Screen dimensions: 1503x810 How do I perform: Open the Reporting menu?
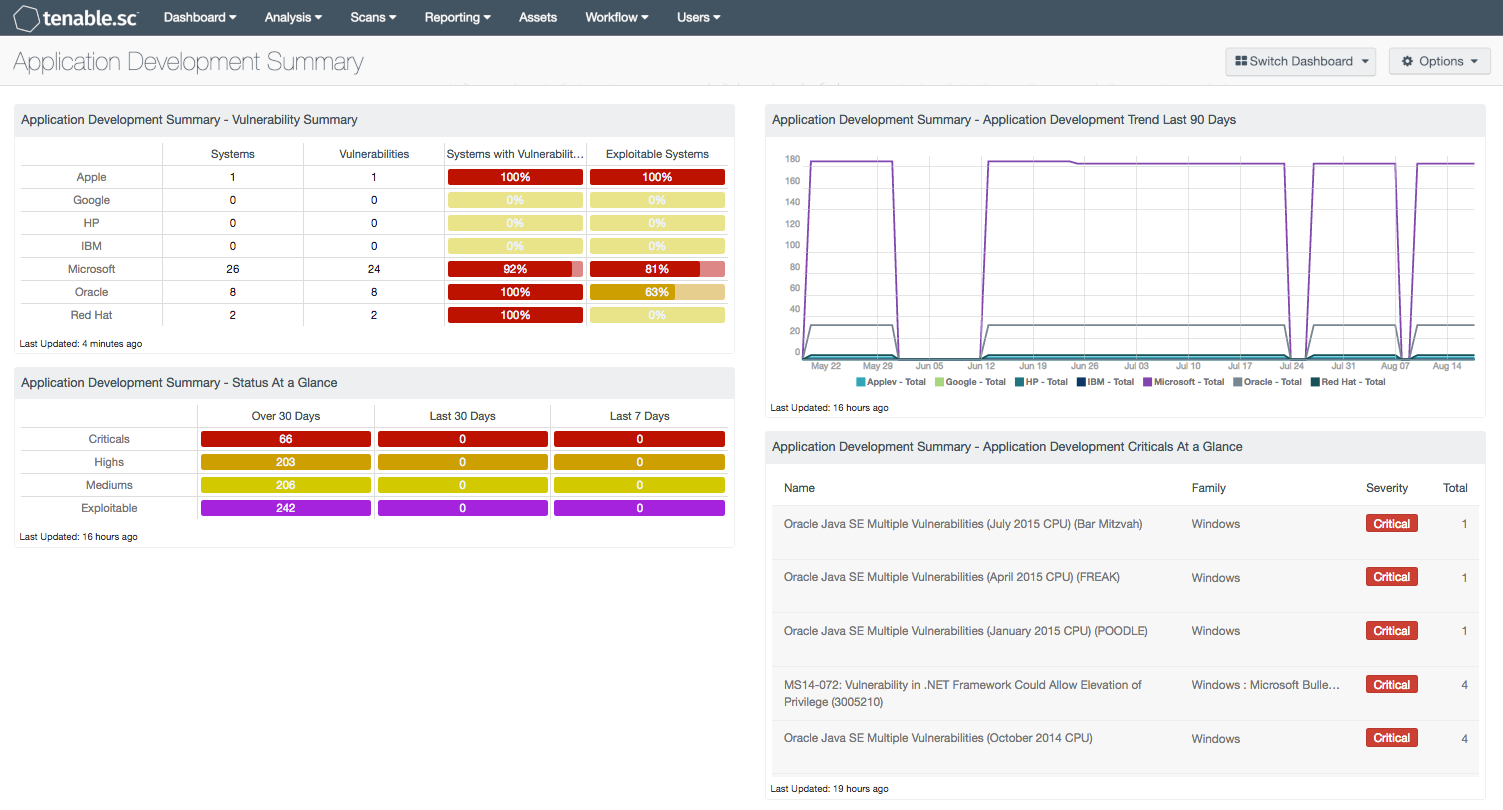point(457,17)
